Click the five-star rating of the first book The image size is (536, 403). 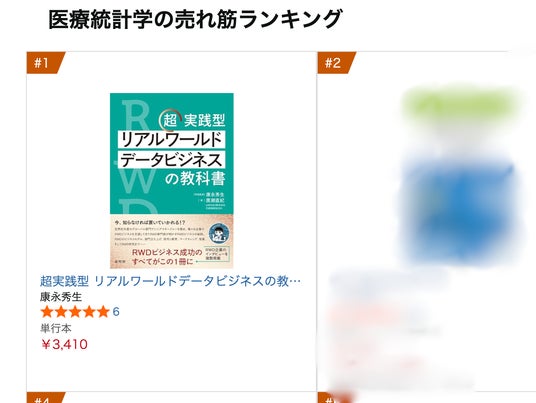tap(75, 312)
